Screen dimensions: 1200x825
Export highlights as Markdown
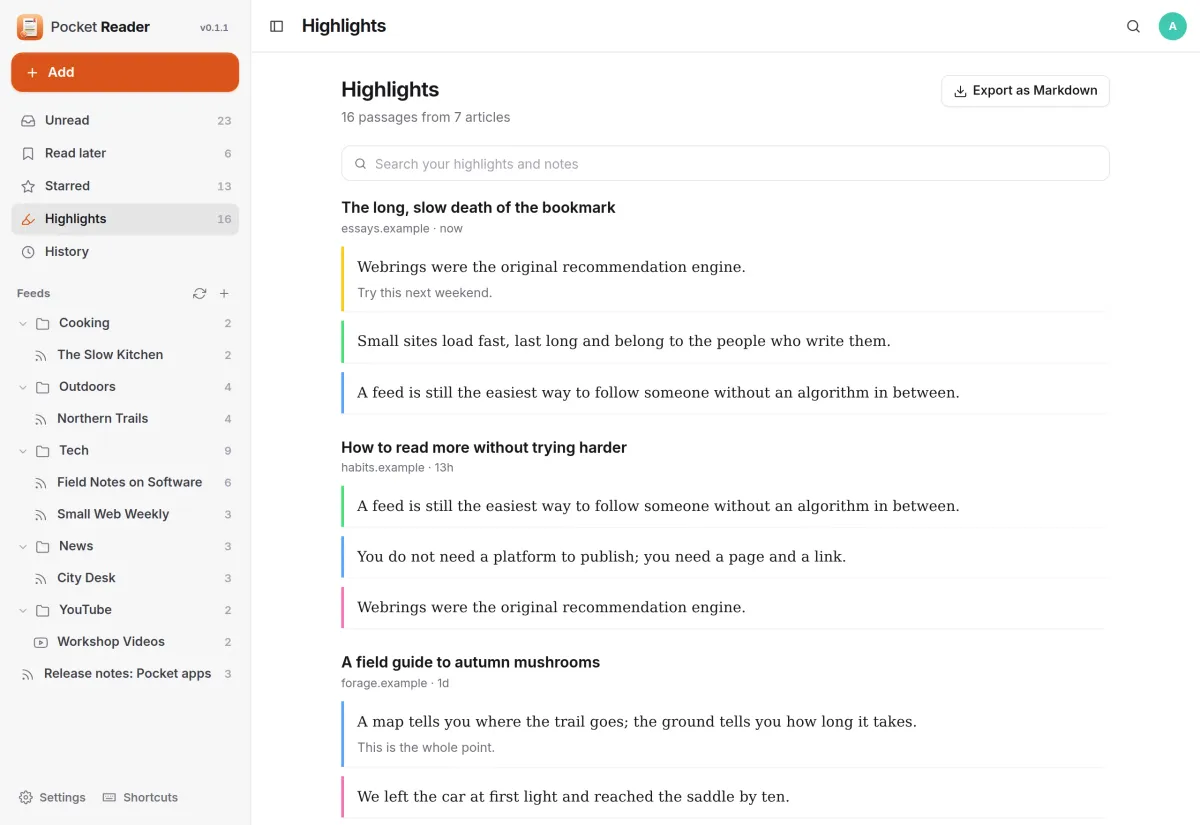tap(1025, 90)
